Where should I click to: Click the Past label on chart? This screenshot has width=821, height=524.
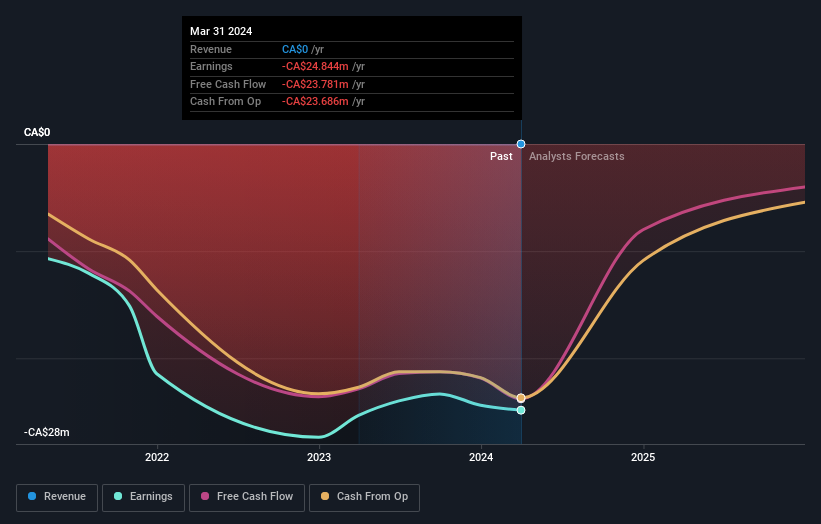click(x=501, y=157)
